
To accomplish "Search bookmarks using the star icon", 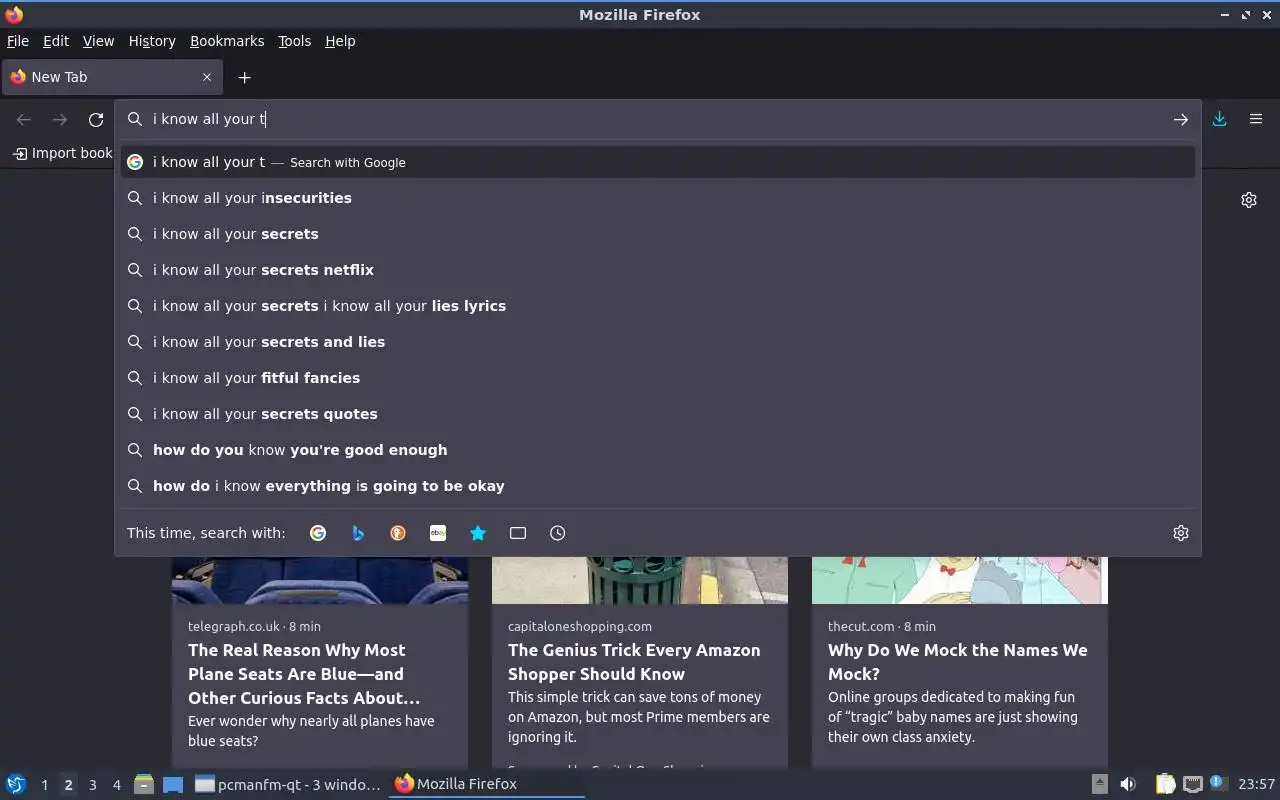I will click(478, 533).
